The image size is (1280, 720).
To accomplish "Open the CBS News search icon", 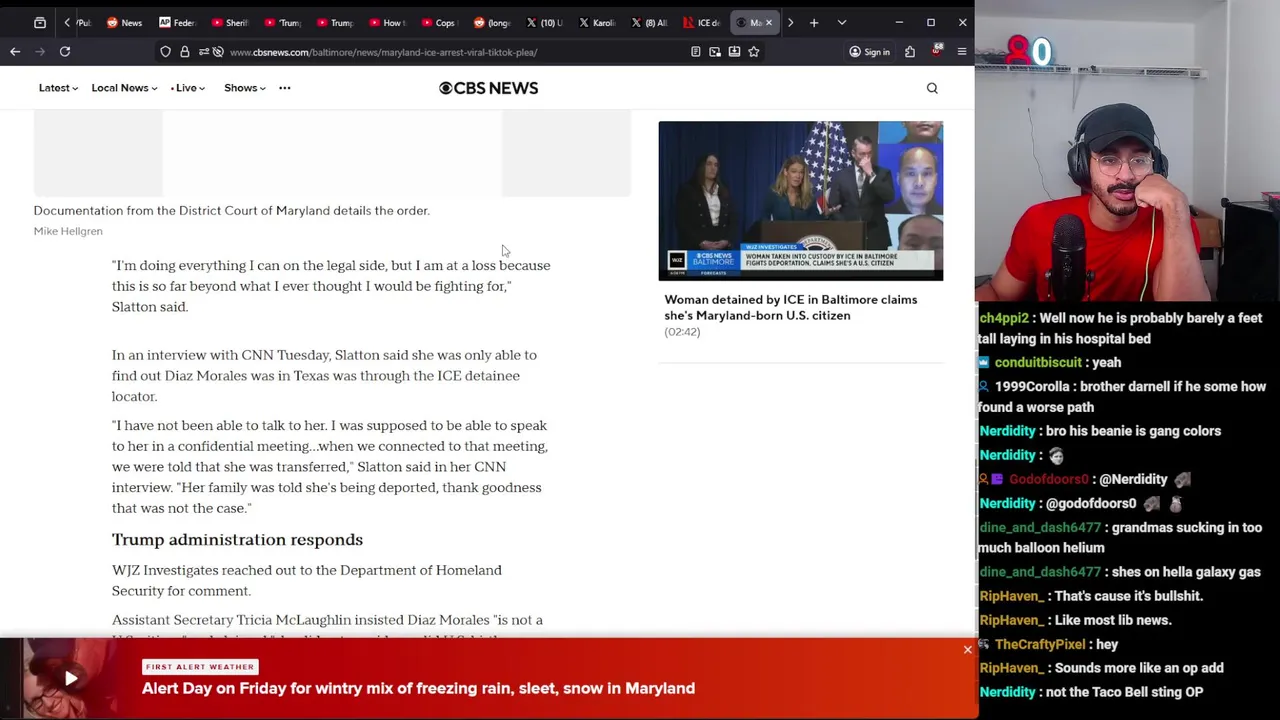I will tap(932, 88).
